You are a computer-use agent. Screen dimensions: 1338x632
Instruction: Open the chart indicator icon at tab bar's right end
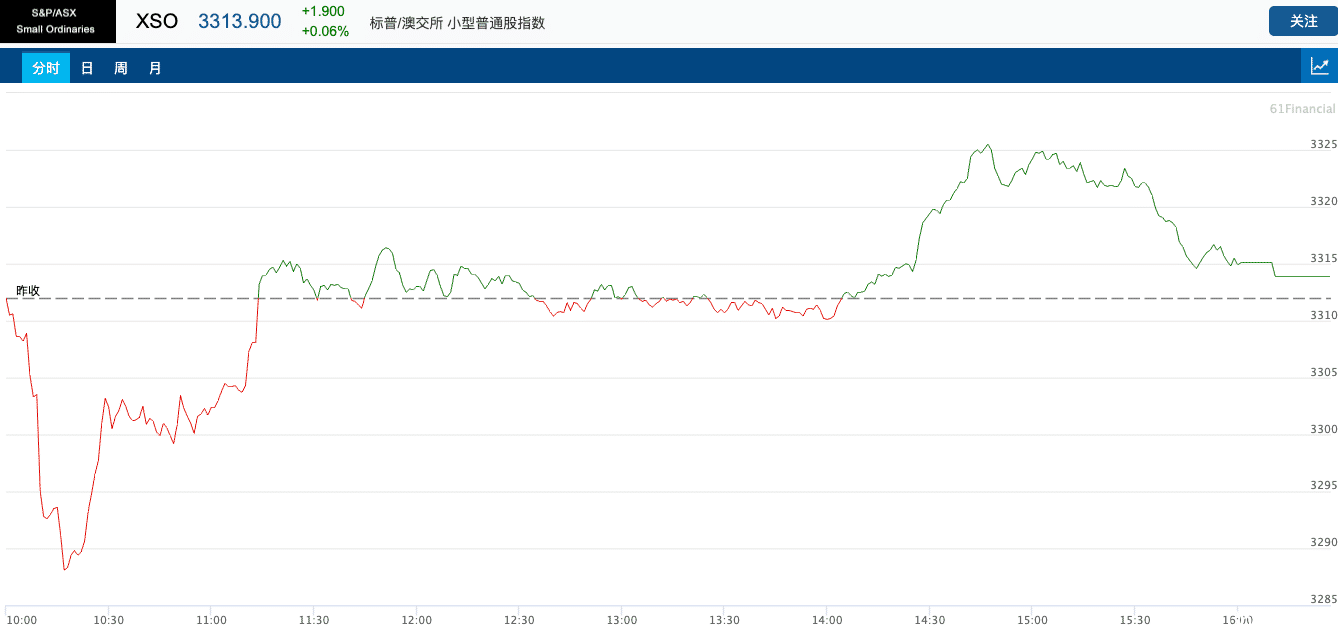tap(1320, 66)
